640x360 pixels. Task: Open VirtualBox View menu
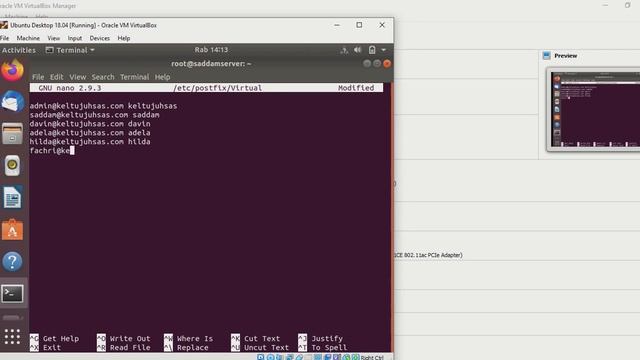pyautogui.click(x=53, y=38)
